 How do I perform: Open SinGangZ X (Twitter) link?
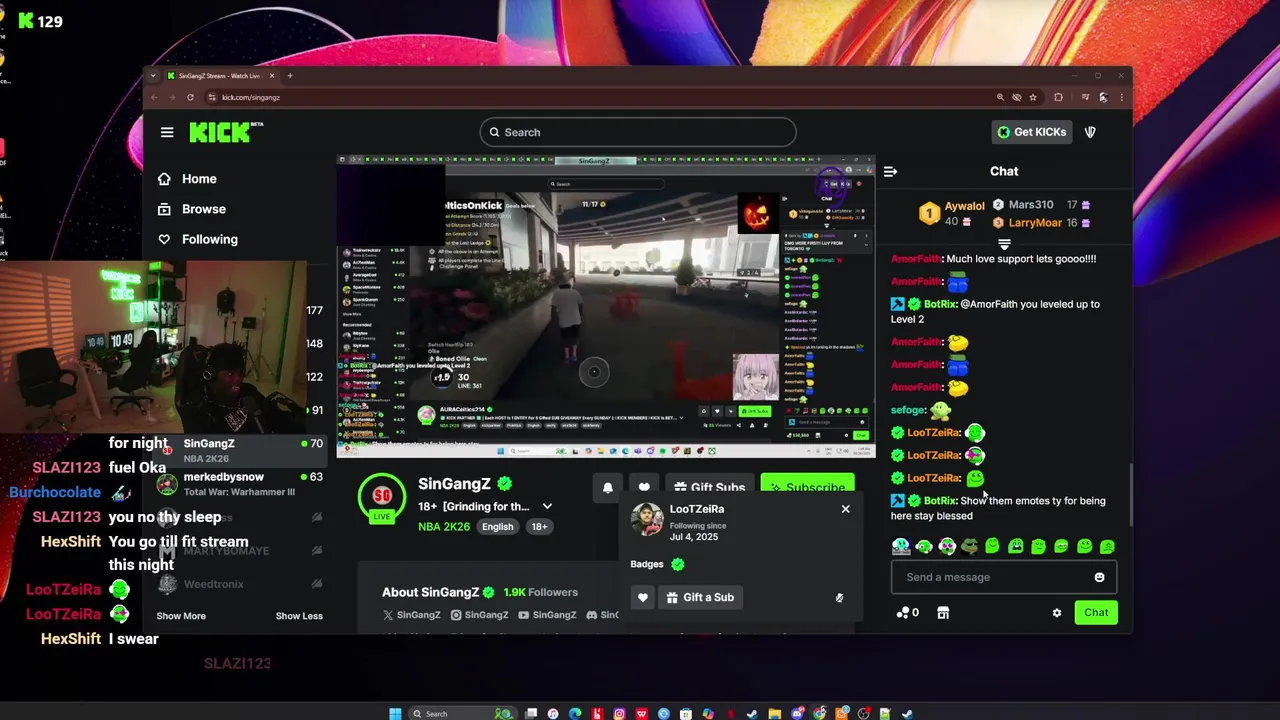(411, 615)
